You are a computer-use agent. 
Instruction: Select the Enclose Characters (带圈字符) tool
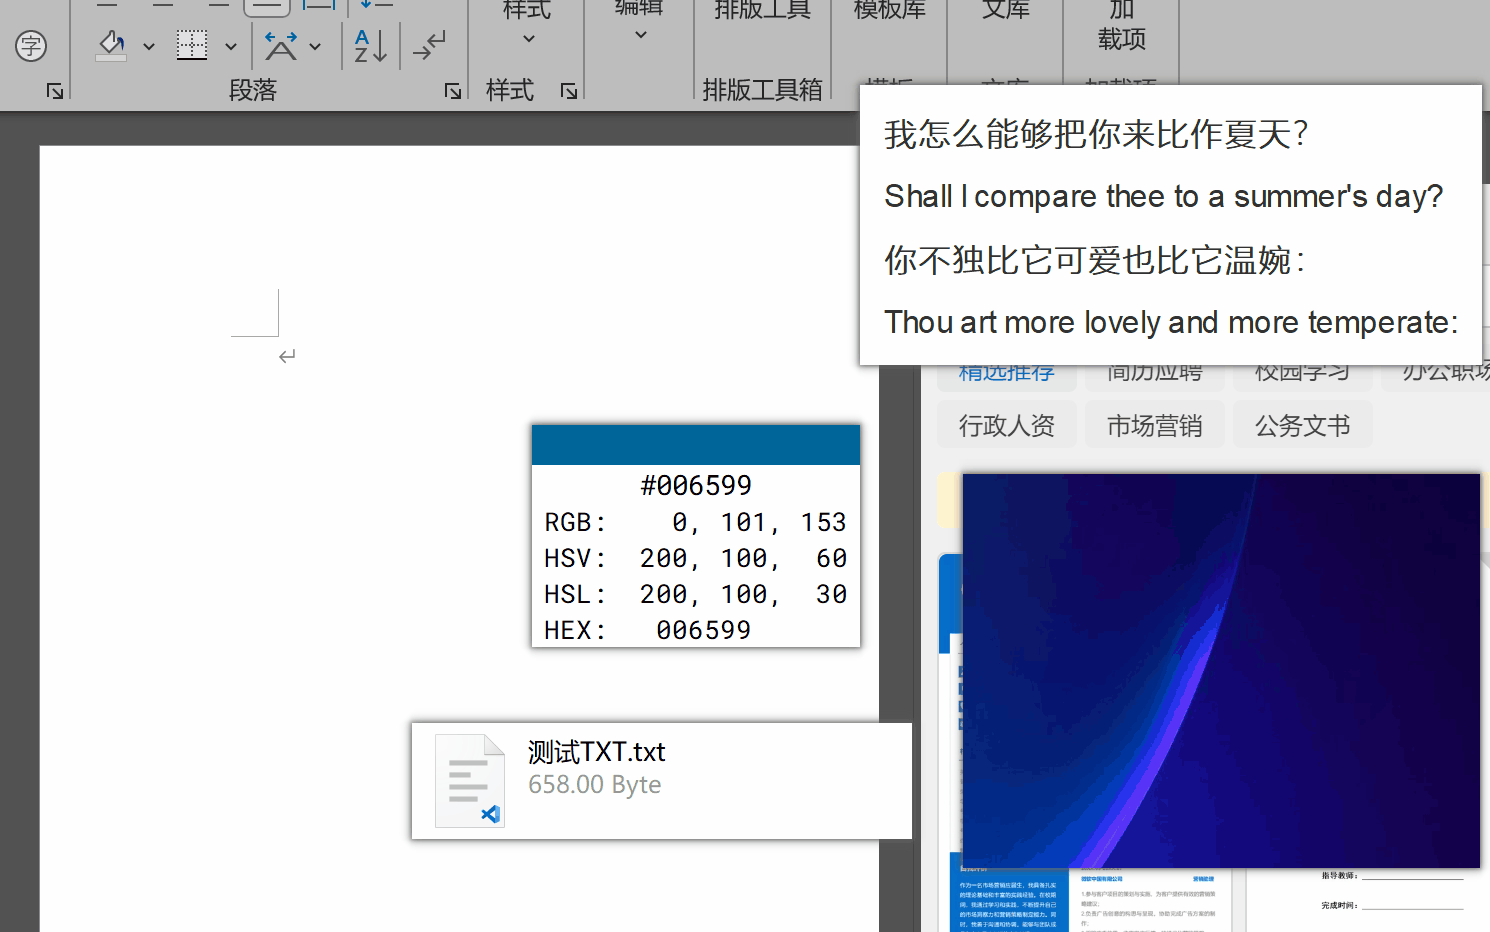[33, 45]
